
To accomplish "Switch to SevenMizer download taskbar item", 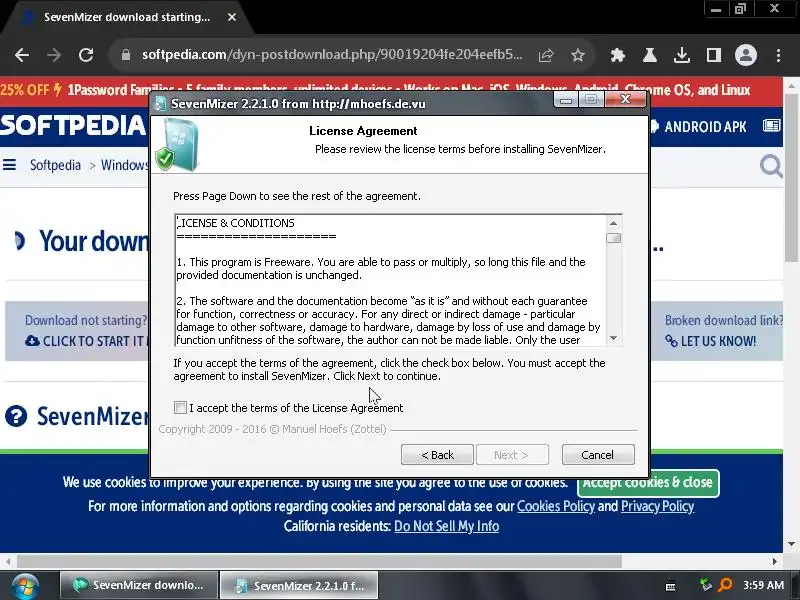I will point(138,585).
